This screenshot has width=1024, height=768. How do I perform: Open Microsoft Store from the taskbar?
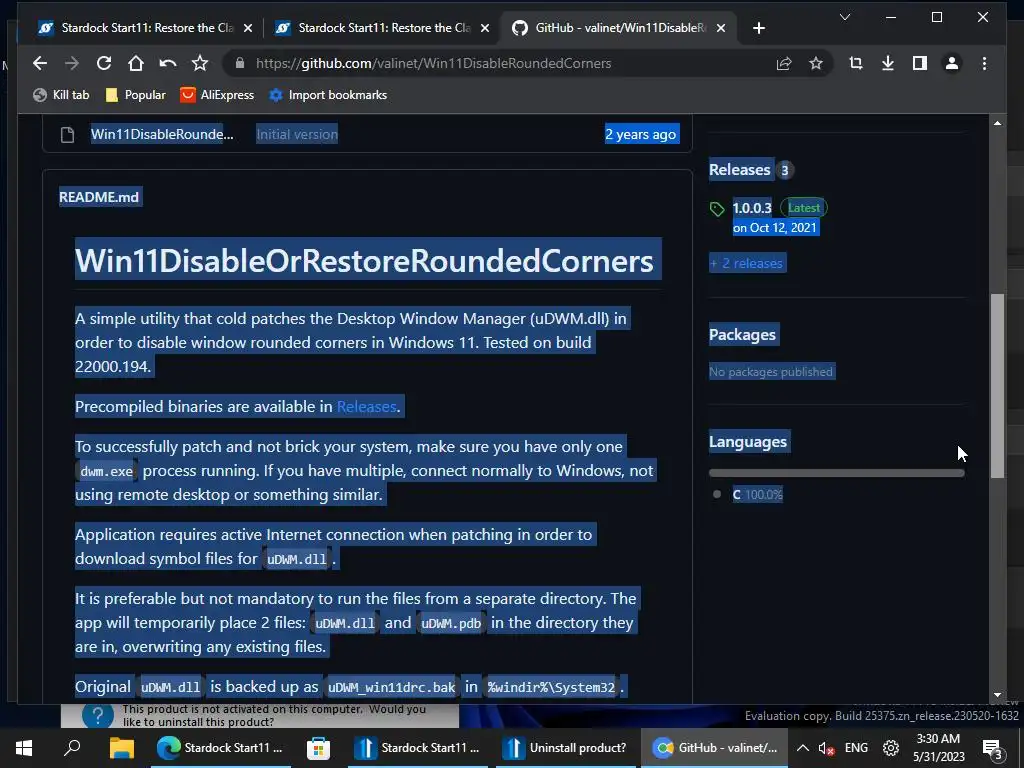click(319, 748)
